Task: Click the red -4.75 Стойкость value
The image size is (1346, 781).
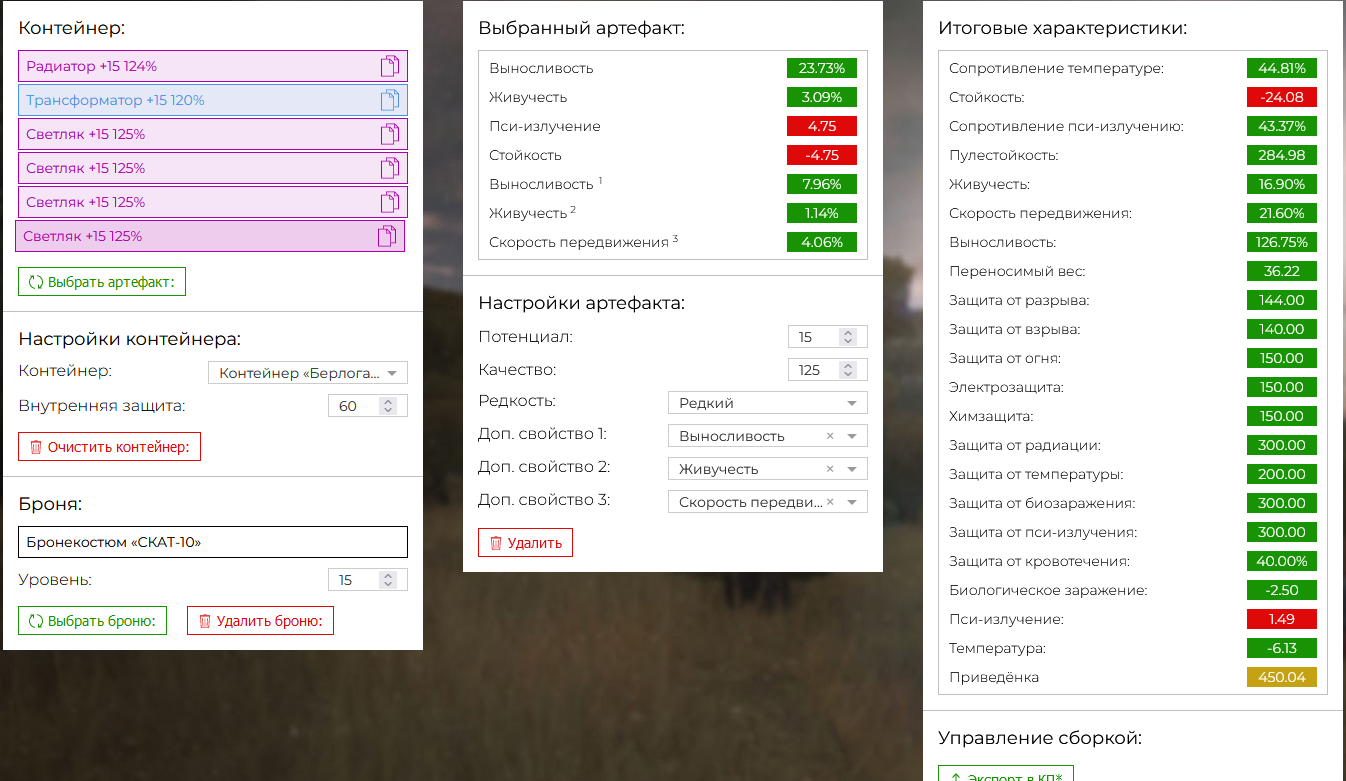Action: click(x=822, y=155)
